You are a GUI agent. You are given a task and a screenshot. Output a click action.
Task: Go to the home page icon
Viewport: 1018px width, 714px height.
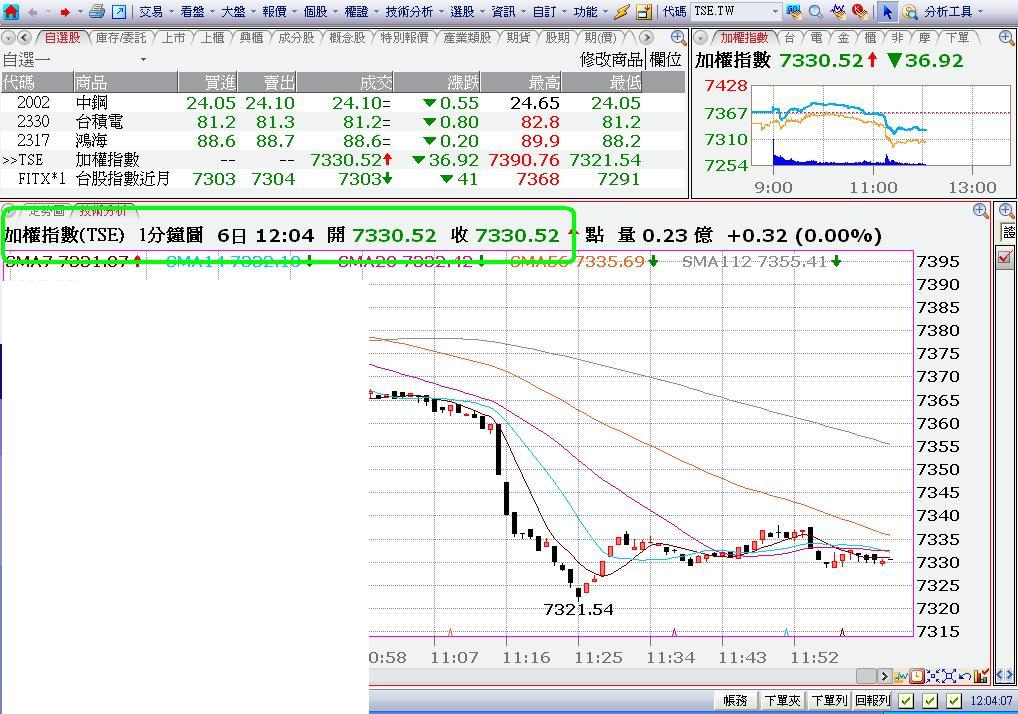pos(11,12)
